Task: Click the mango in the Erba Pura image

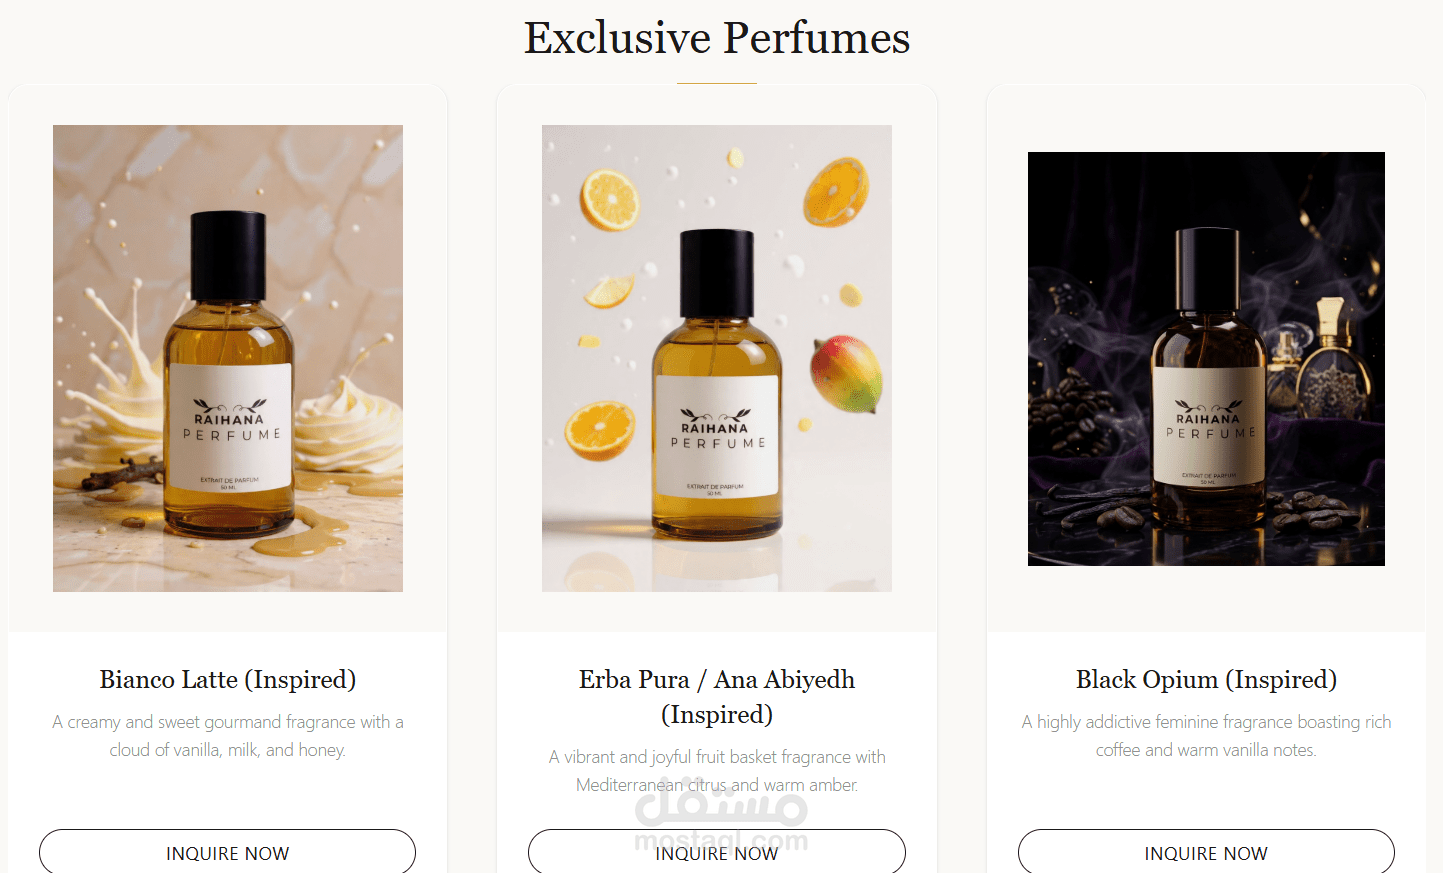Action: coord(846,374)
